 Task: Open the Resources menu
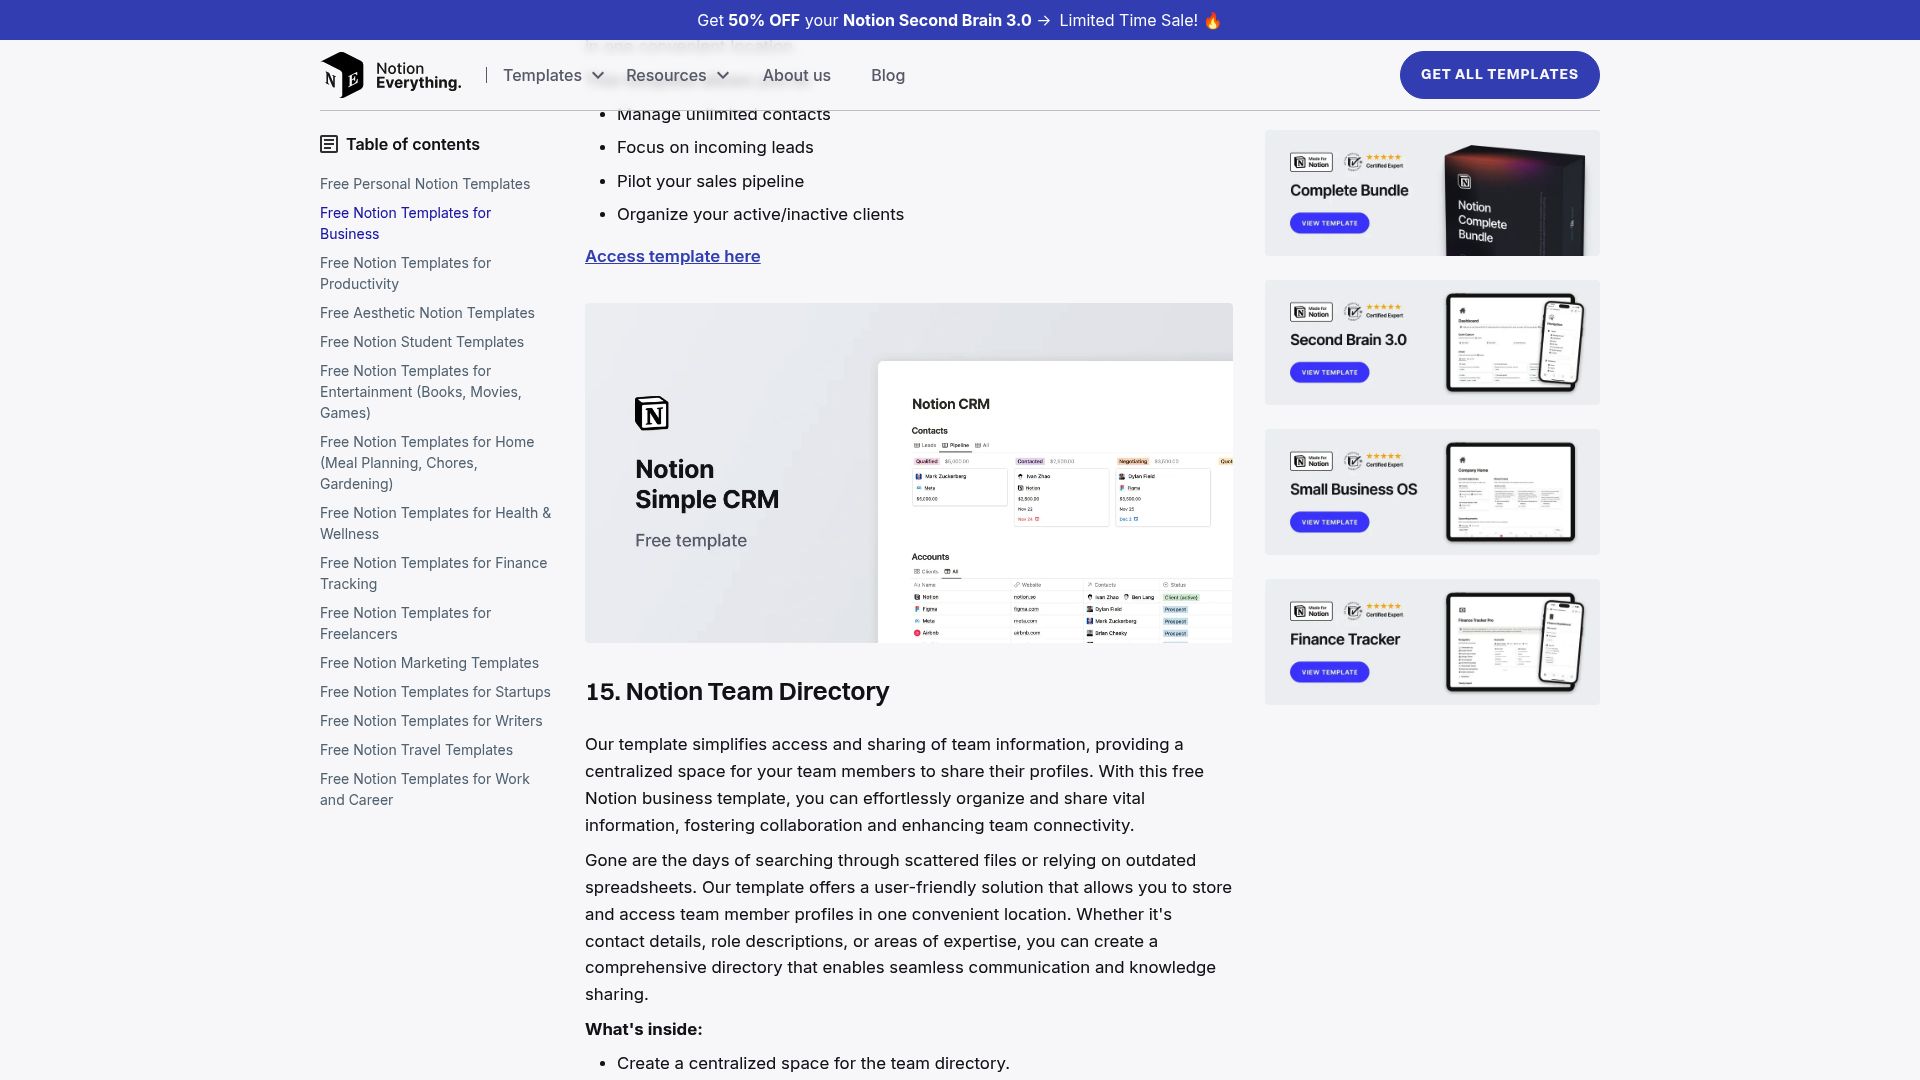click(666, 75)
